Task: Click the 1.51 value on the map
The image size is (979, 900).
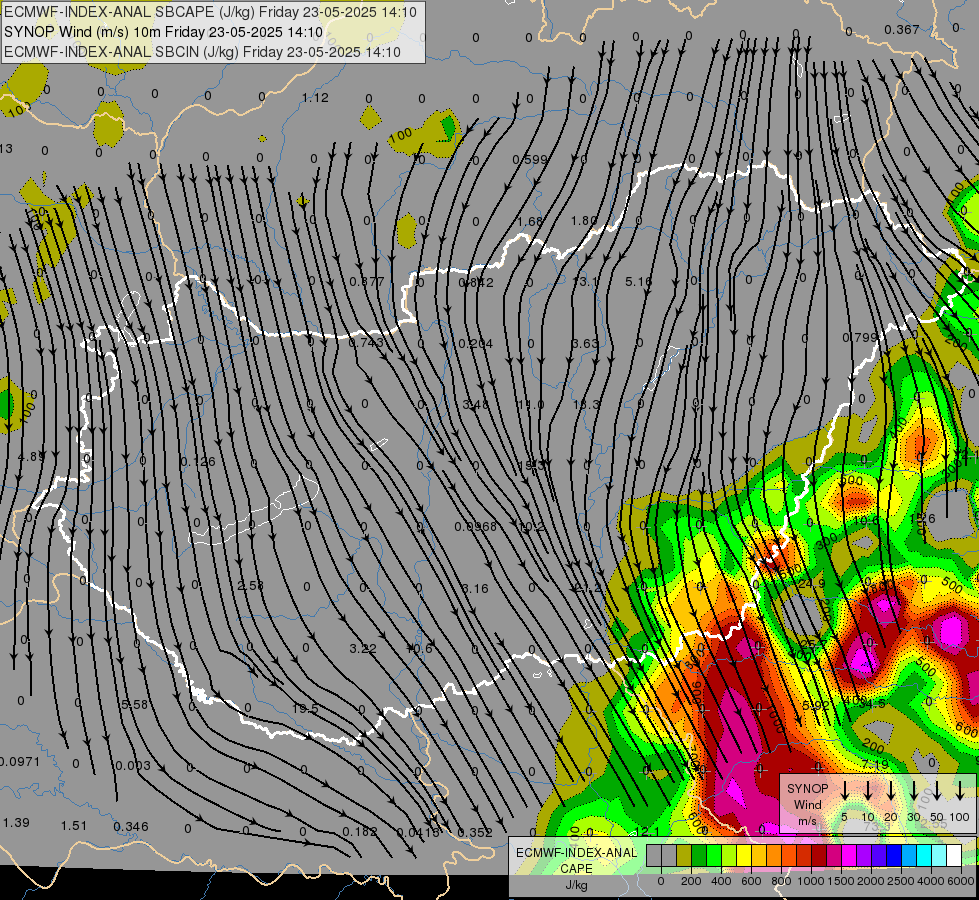Action: pyautogui.click(x=74, y=826)
